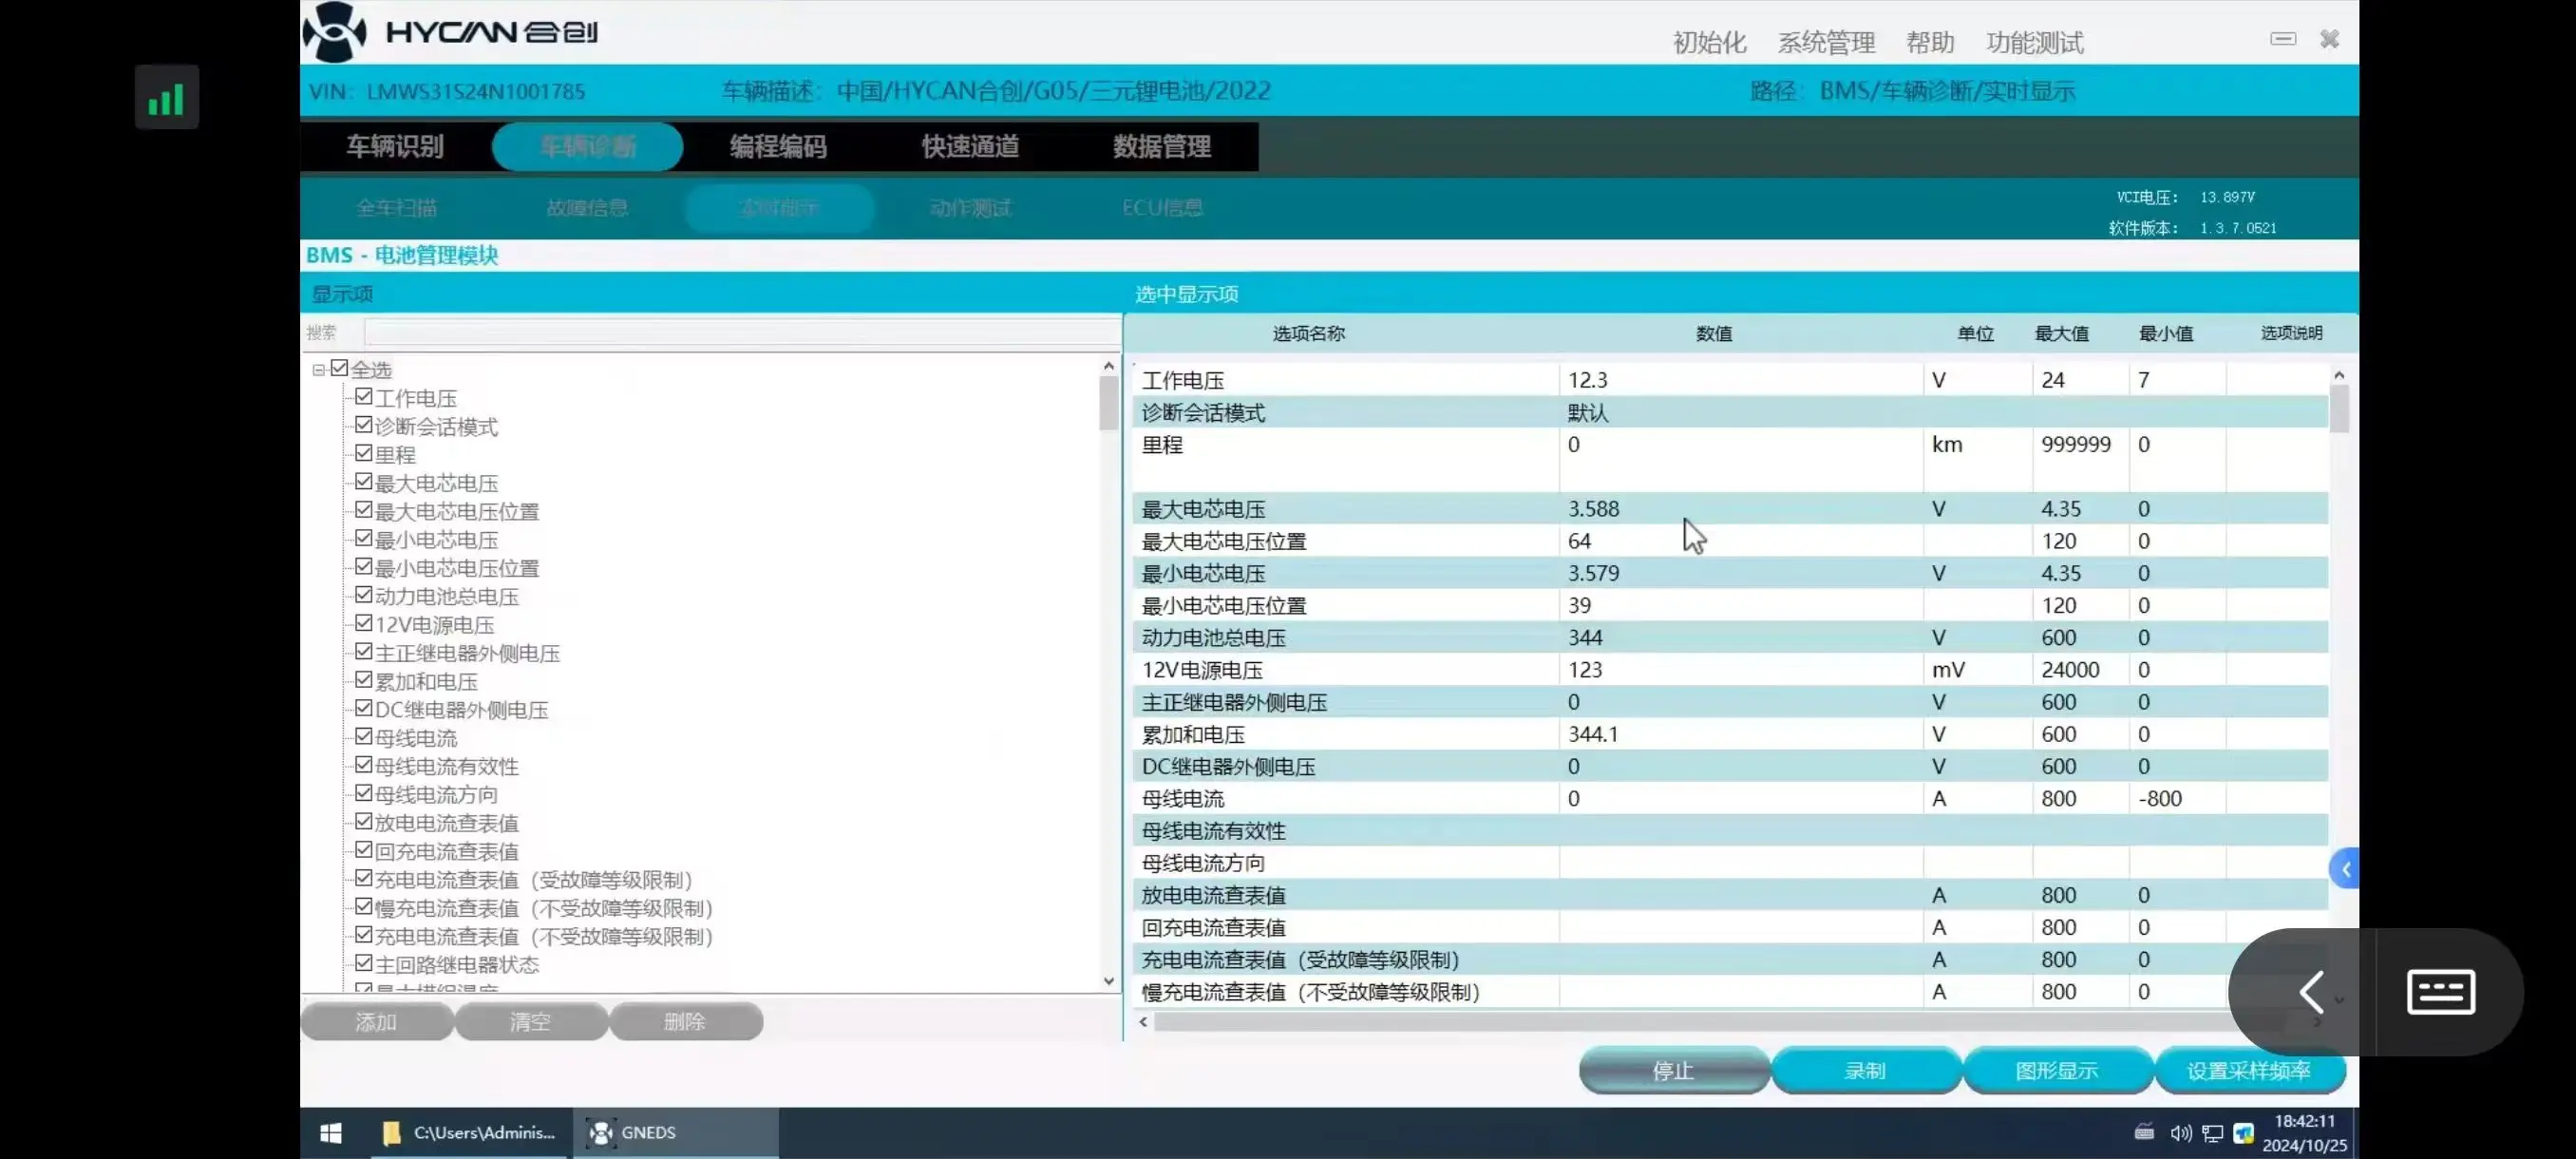Click the volume speaker tray icon
2576x1159 pixels.
tap(2180, 1133)
